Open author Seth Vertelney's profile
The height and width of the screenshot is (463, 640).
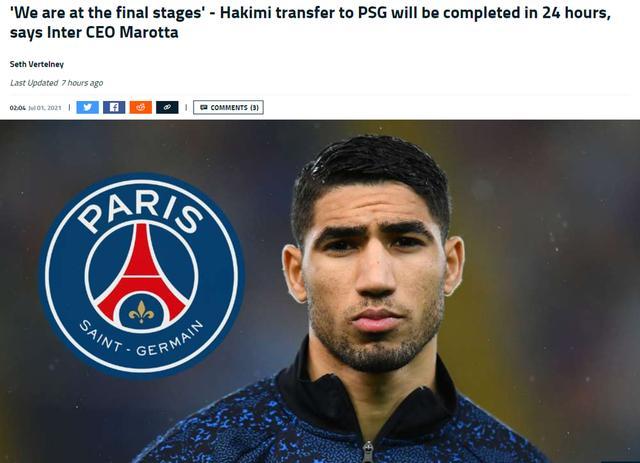tap(37, 64)
